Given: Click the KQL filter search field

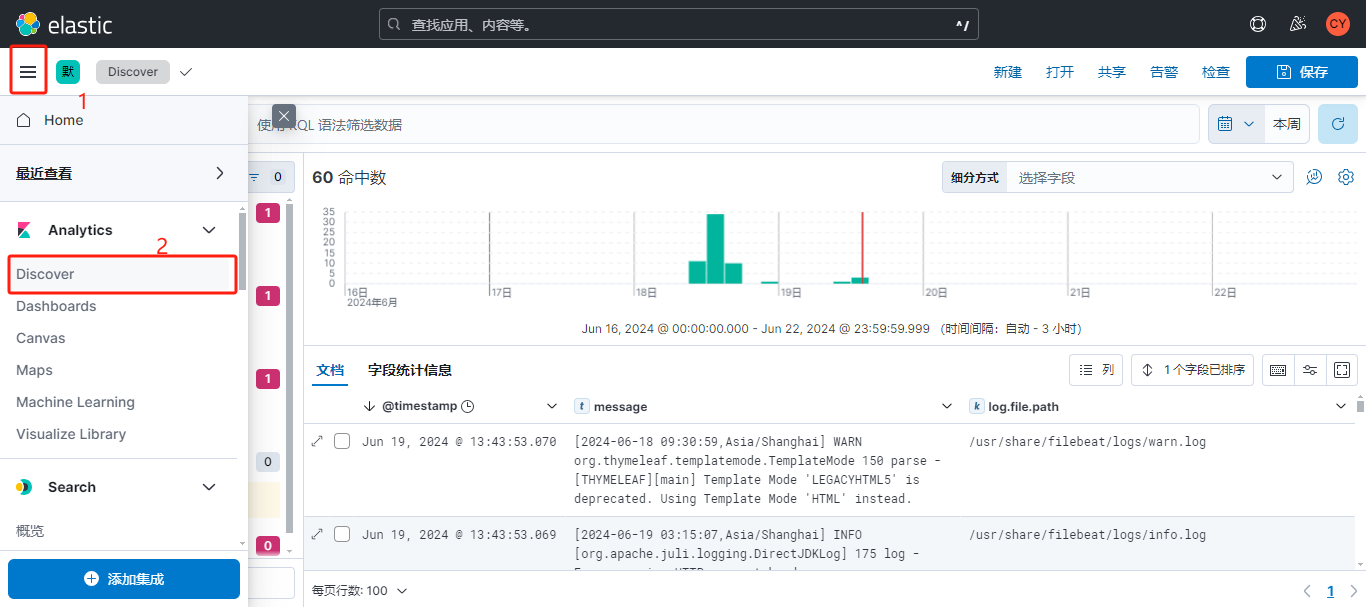Looking at the screenshot, I should 720,124.
